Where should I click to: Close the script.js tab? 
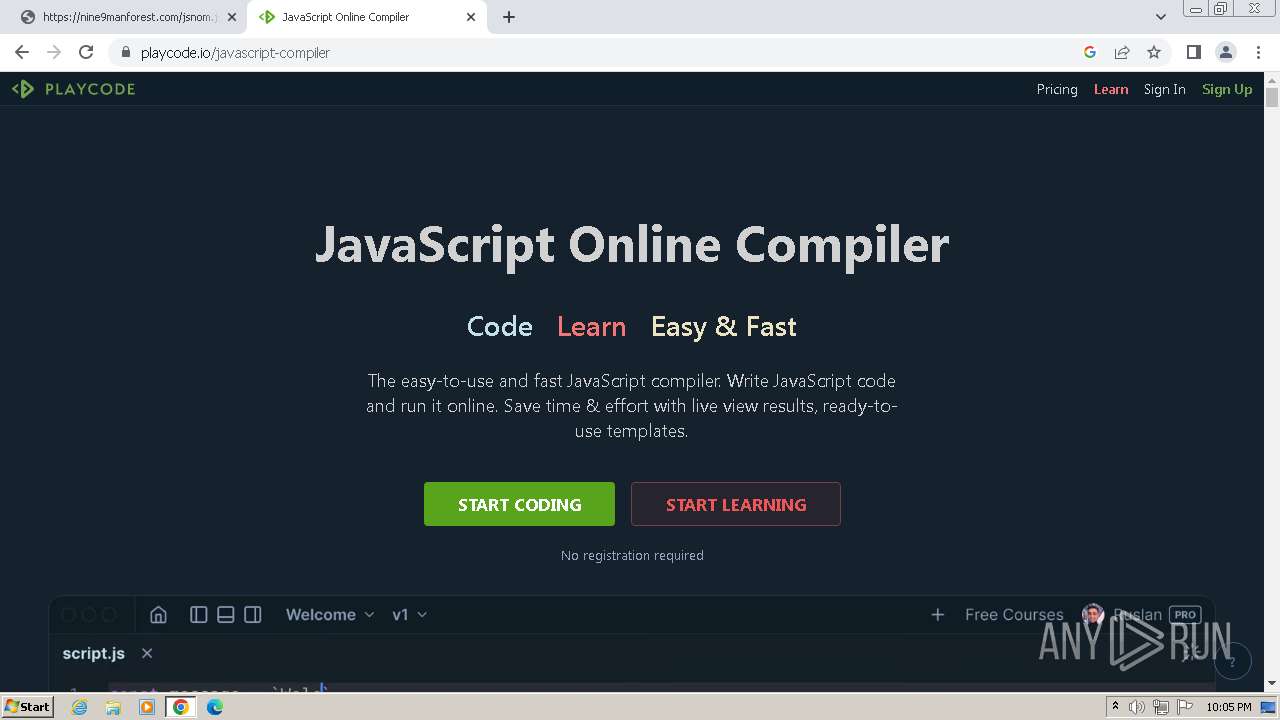point(147,653)
